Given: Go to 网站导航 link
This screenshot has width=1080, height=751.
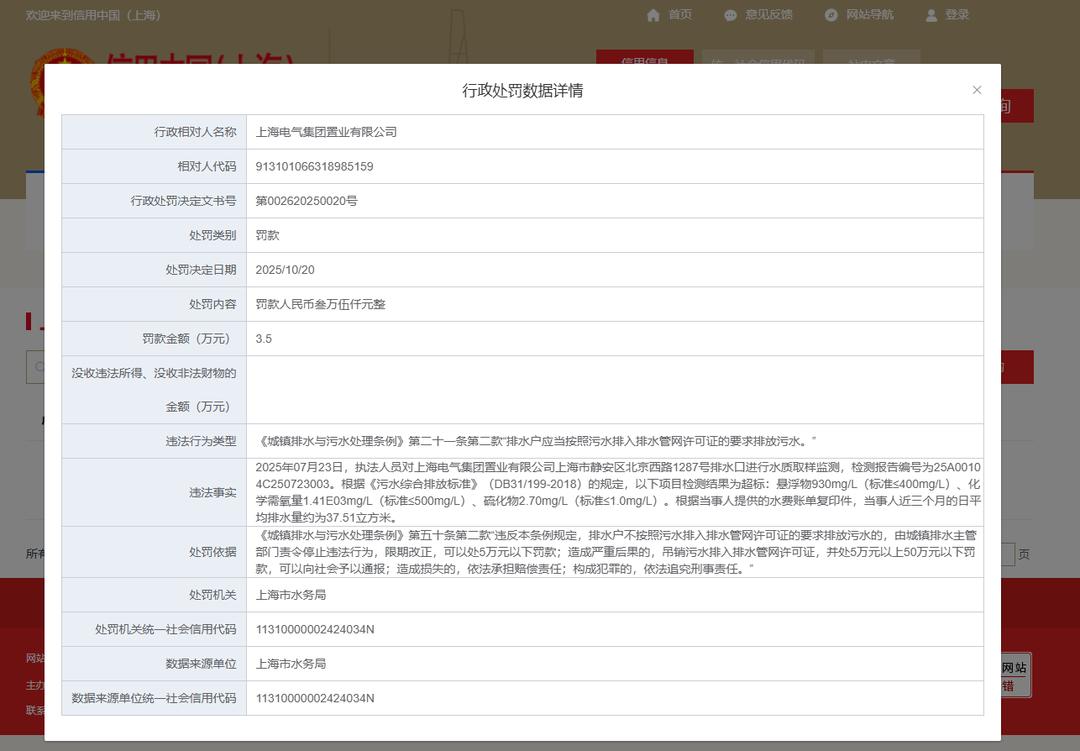Looking at the screenshot, I should [x=870, y=15].
